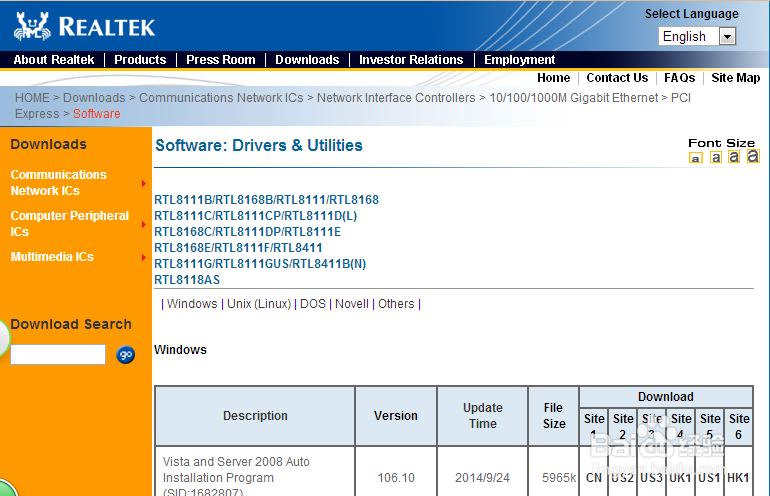Expand Multimedia ICs sidebar arrow
The width and height of the screenshot is (770, 496).
tap(143, 257)
